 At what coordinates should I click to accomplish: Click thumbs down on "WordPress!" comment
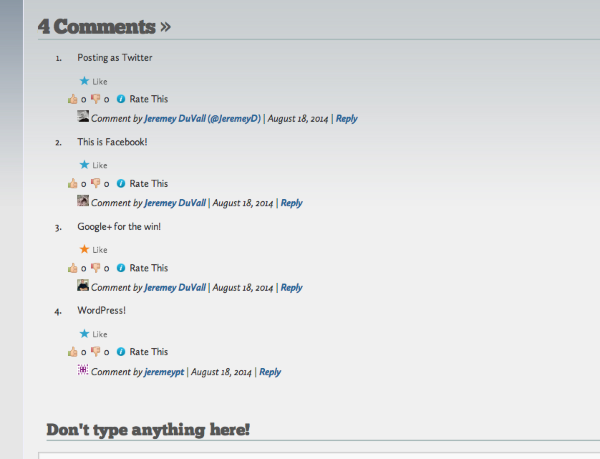[96, 352]
